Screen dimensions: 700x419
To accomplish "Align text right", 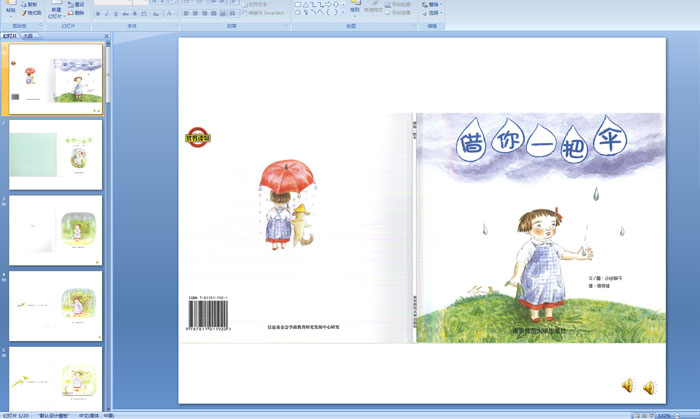I will pyautogui.click(x=204, y=13).
